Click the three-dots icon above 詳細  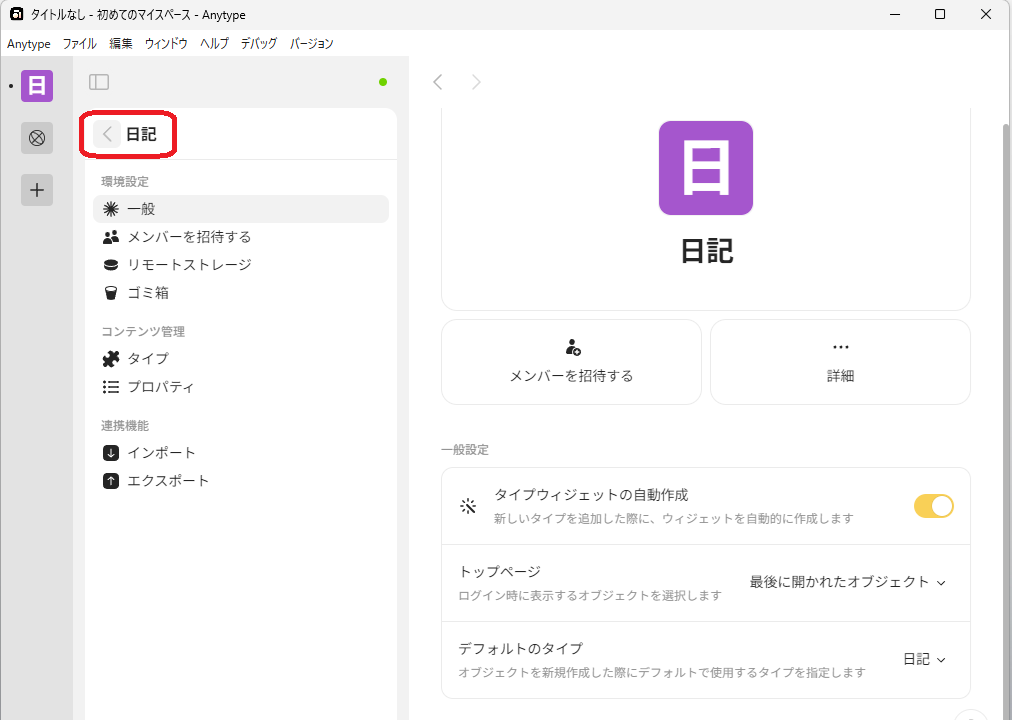click(840, 347)
